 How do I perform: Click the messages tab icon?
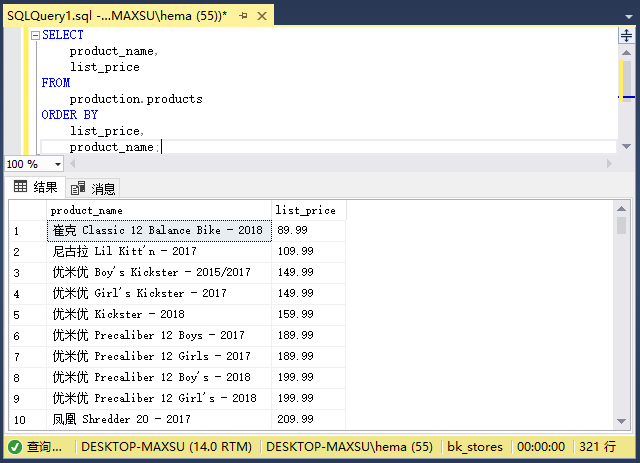coord(78,188)
